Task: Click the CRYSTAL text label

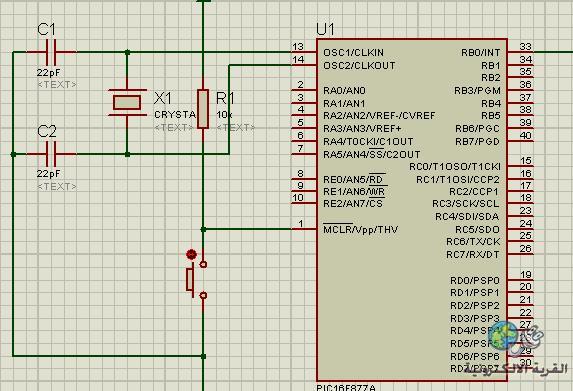Action: click(175, 115)
